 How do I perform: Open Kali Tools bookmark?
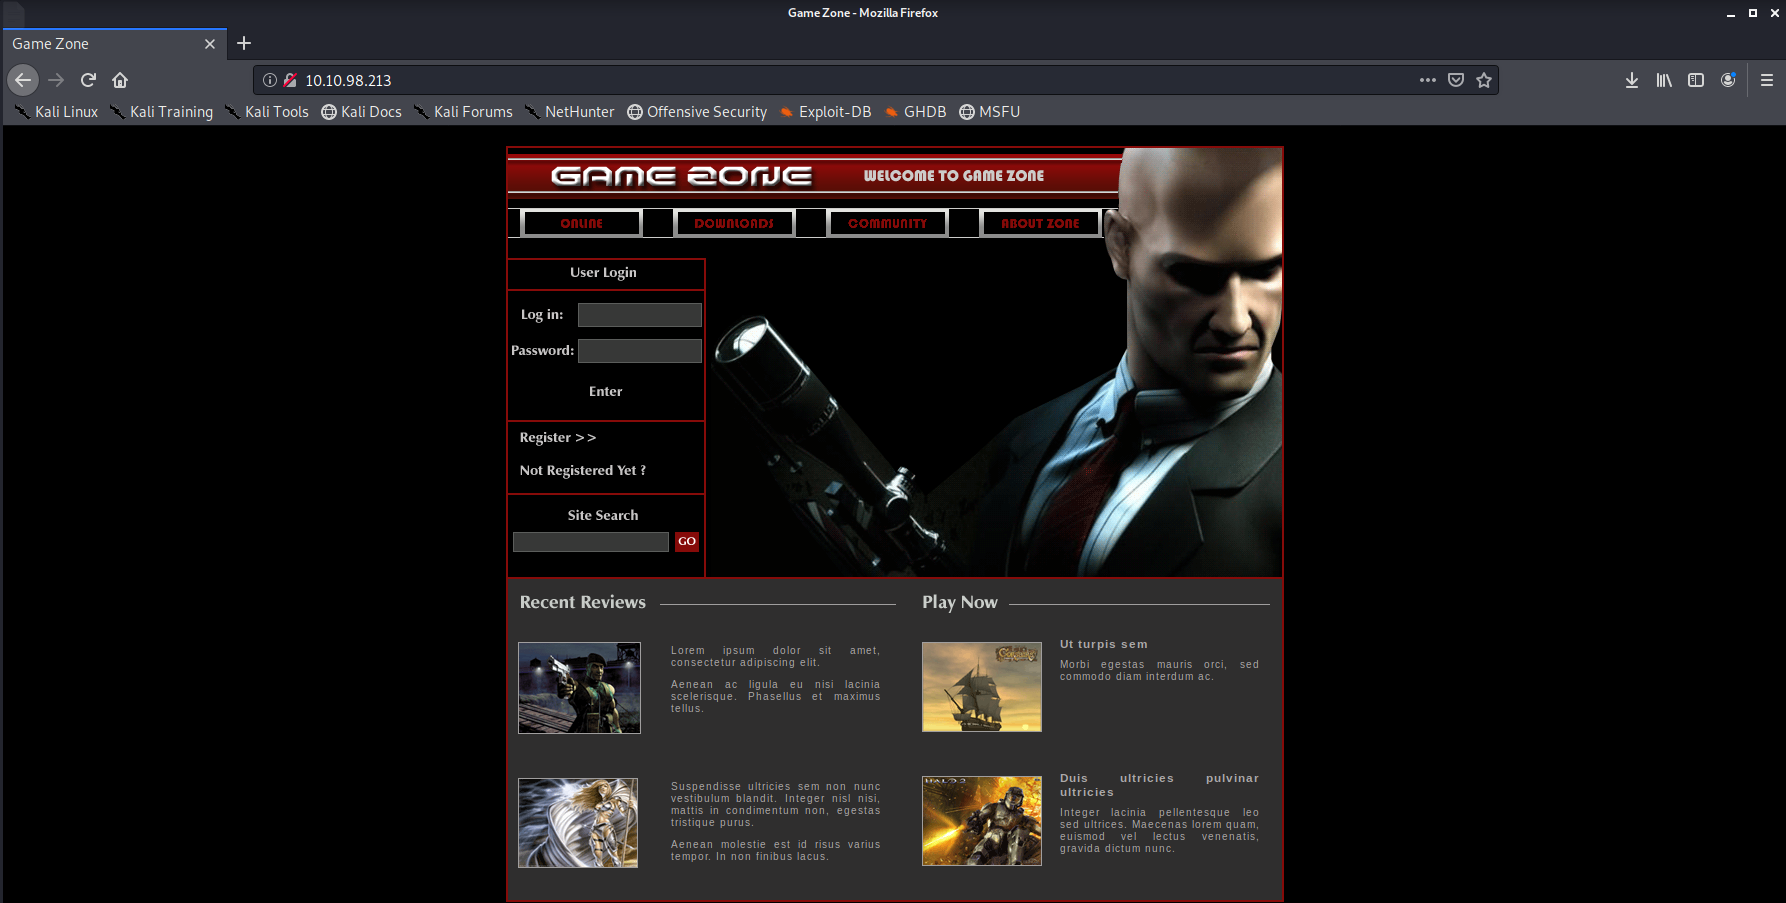click(x=267, y=112)
